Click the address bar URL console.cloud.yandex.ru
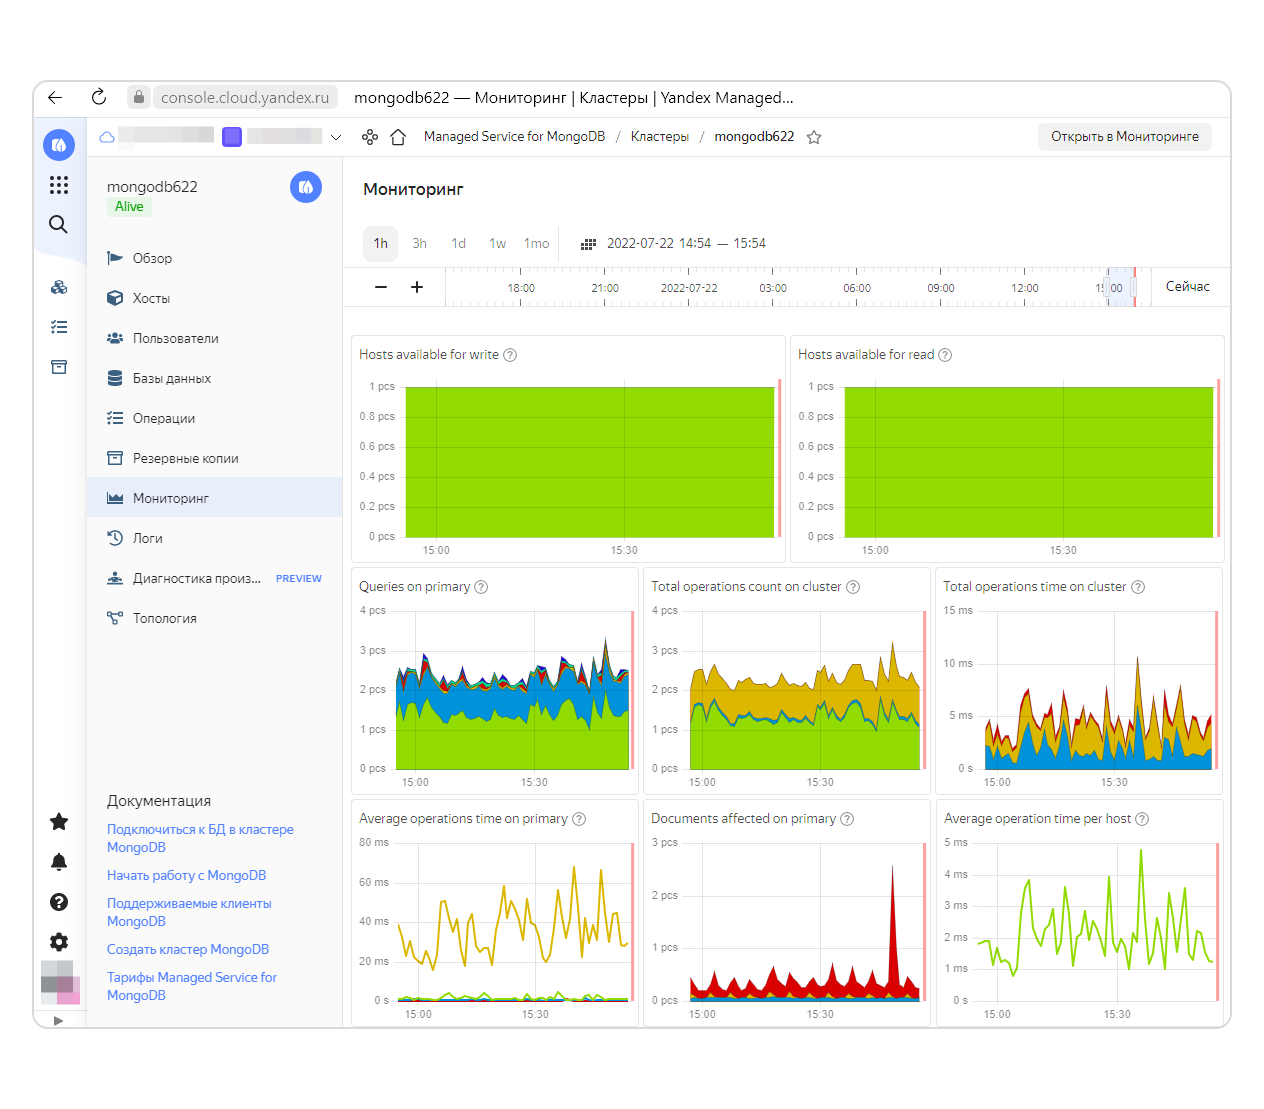The height and width of the screenshot is (1109, 1264). coord(245,97)
